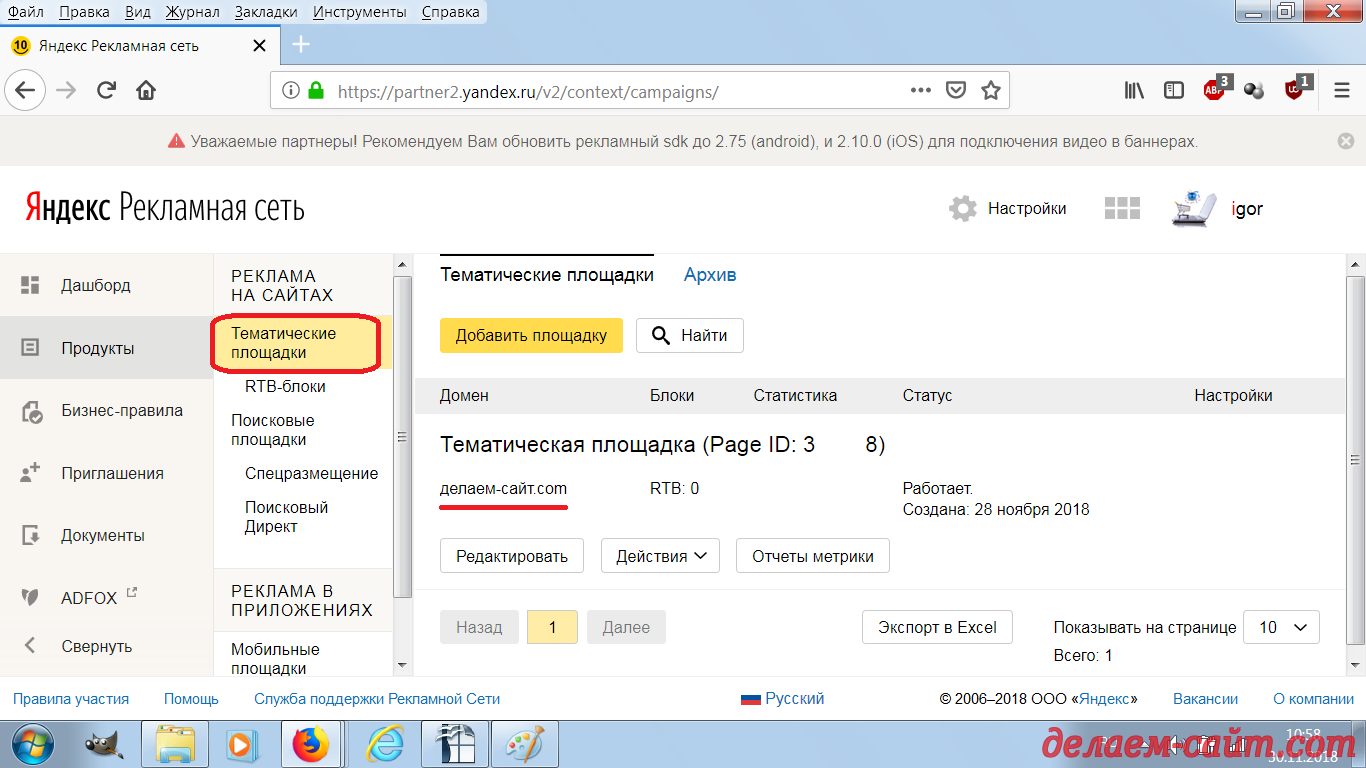
Task: Click the Добавить площадку button
Action: pyautogui.click(x=531, y=335)
